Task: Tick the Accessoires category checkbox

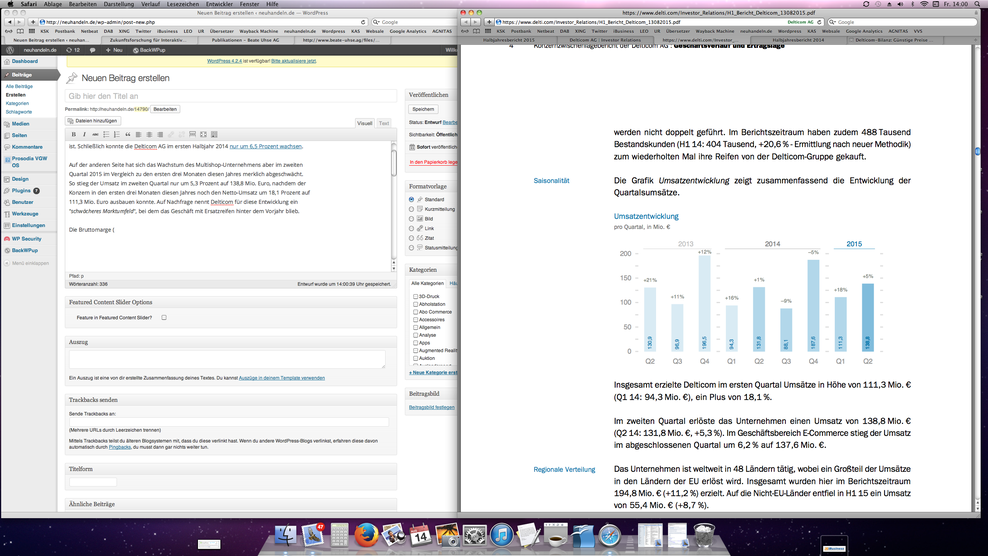Action: pos(415,320)
